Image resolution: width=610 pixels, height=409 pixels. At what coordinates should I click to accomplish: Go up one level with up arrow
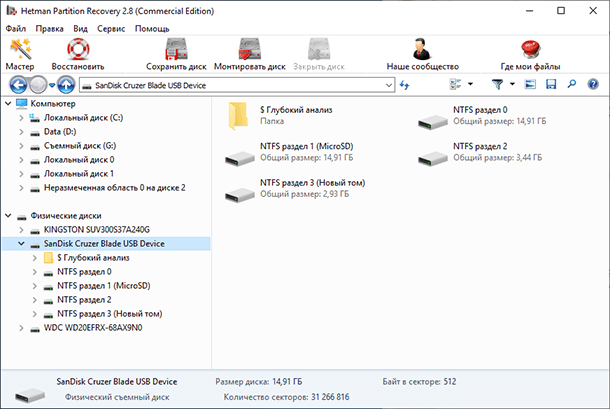[66, 85]
